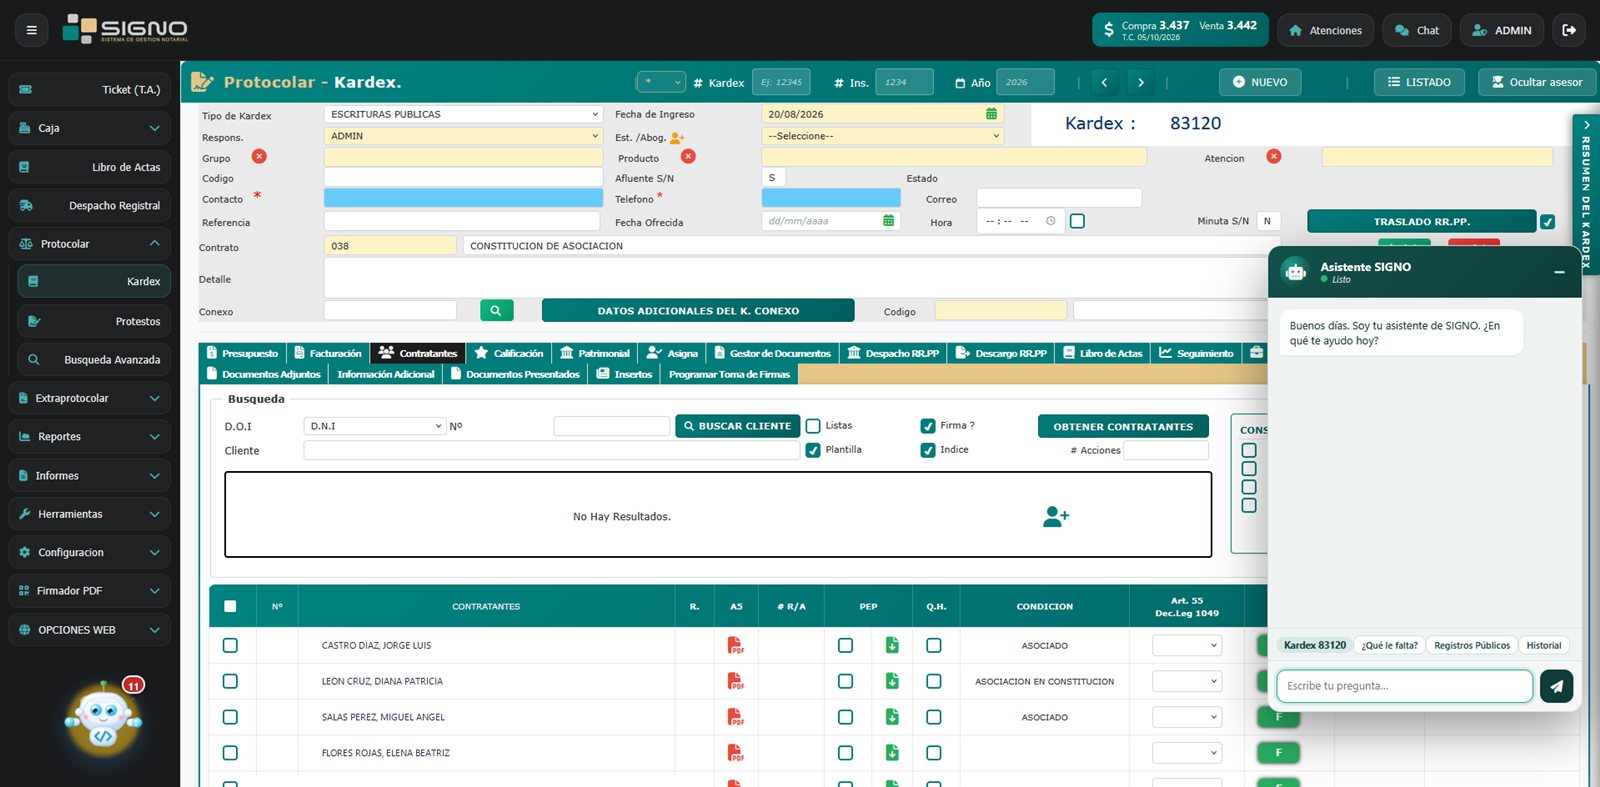Open PDF icon for Castro Diaz, Jorge Luis
This screenshot has height=787, width=1600.
(735, 645)
